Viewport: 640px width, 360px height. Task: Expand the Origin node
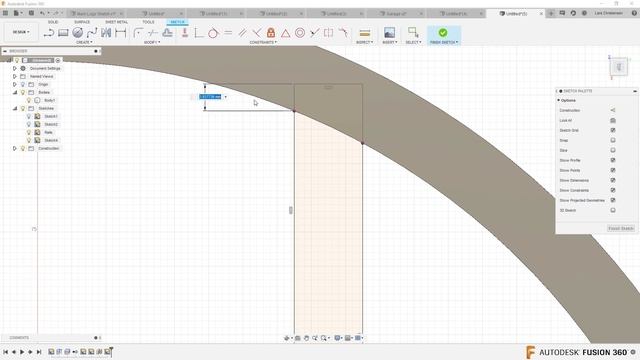pyautogui.click(x=15, y=84)
